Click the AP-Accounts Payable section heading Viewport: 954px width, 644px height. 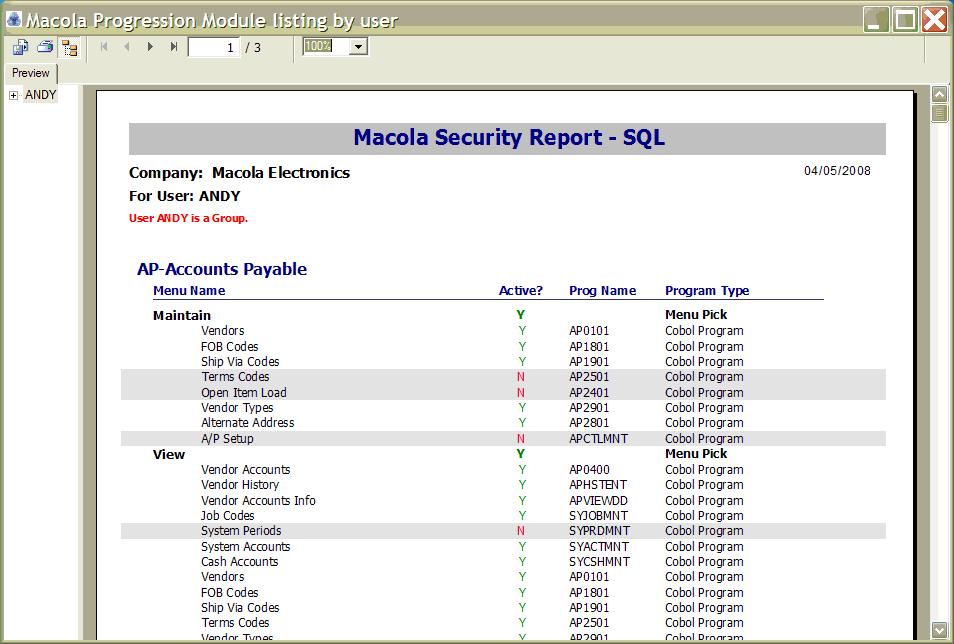(222, 269)
